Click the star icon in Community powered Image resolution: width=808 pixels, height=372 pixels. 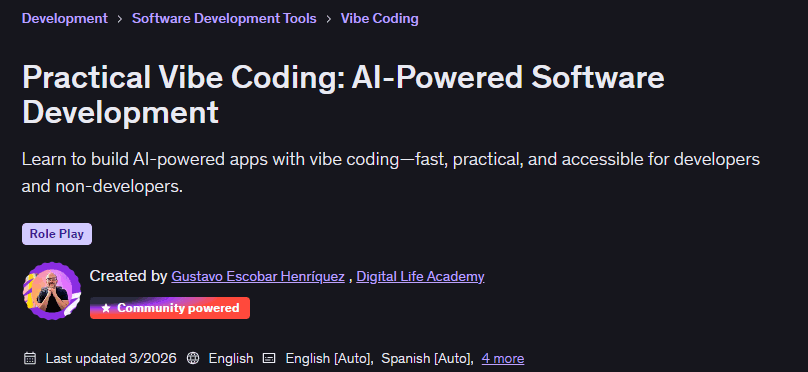pyautogui.click(x=106, y=308)
